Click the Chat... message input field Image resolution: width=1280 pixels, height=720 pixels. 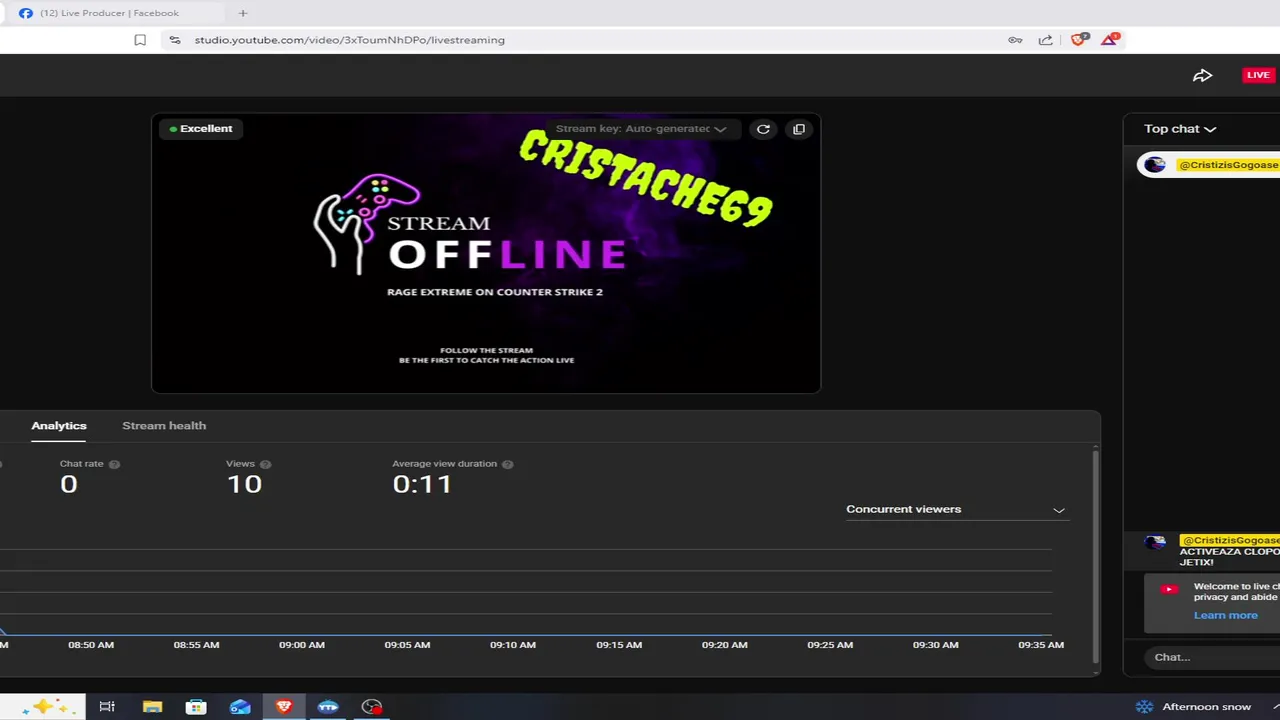(x=1214, y=657)
